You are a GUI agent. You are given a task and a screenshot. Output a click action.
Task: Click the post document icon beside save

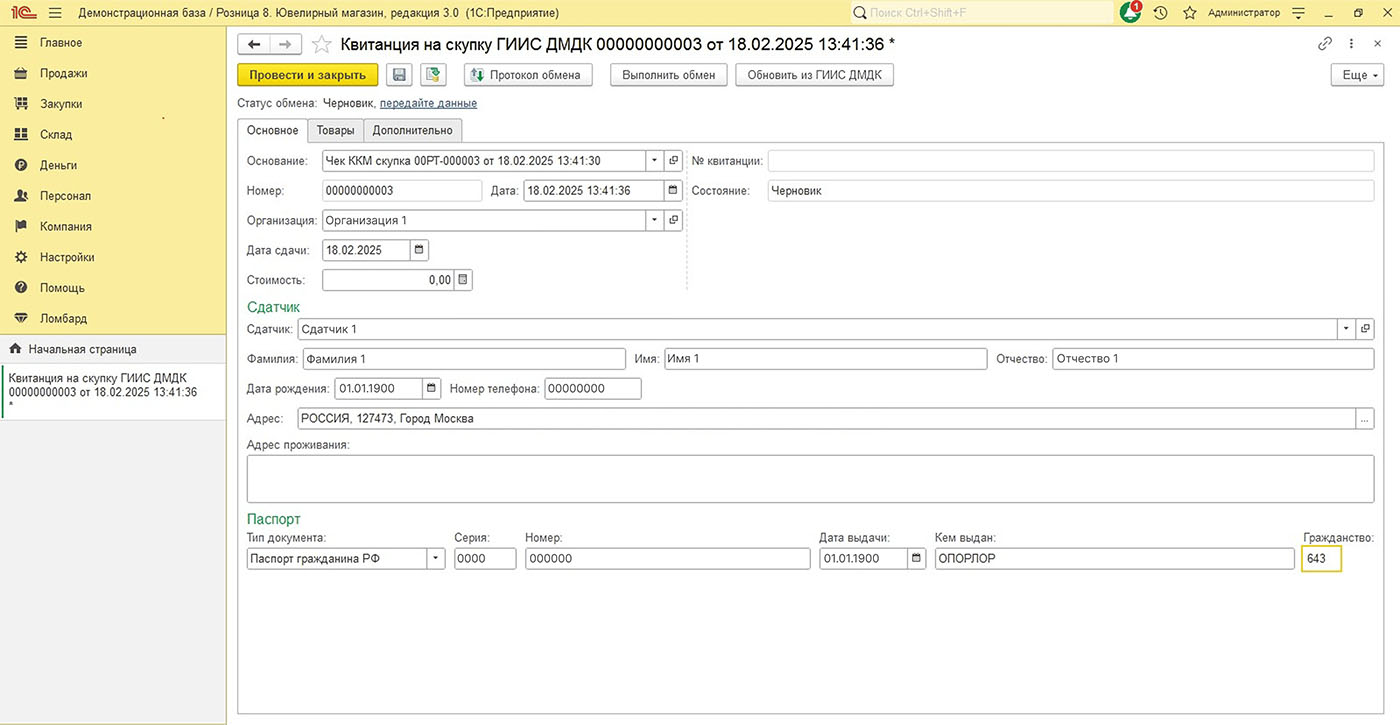point(433,75)
